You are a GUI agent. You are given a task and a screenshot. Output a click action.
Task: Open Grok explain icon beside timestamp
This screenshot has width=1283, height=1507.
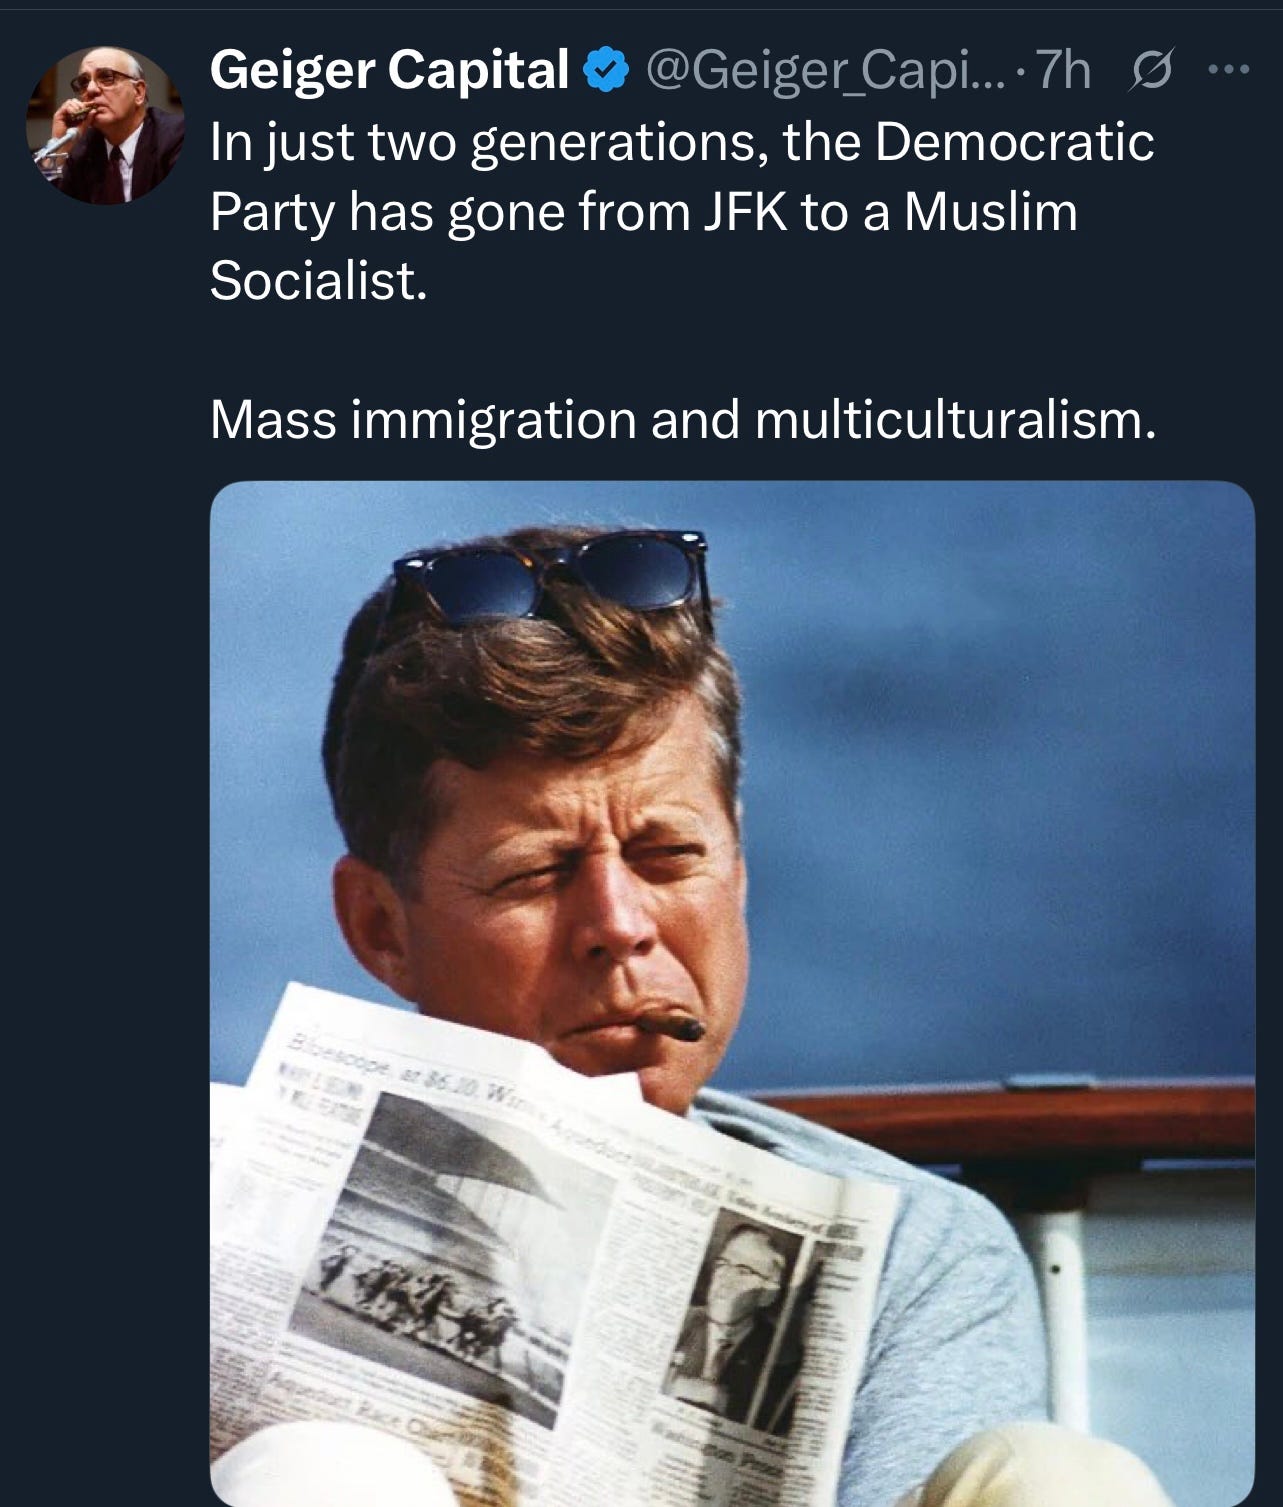1151,71
